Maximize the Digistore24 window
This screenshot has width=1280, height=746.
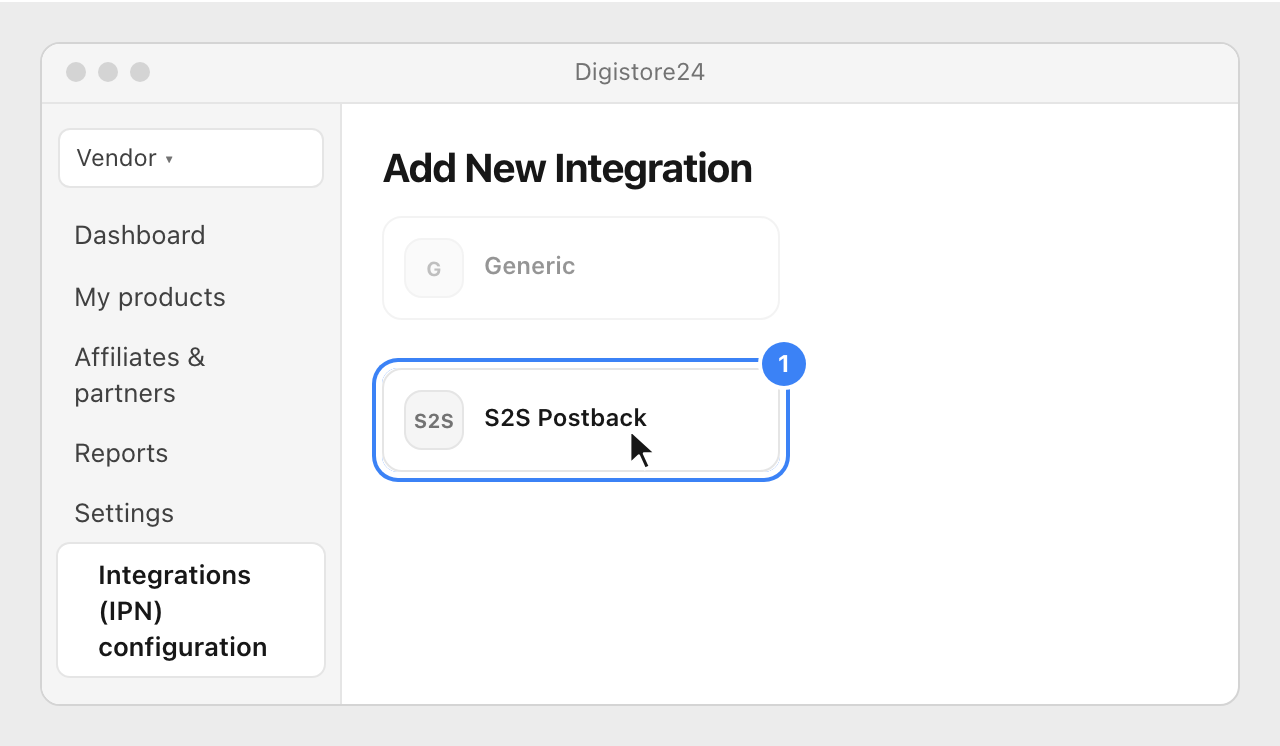click(140, 72)
